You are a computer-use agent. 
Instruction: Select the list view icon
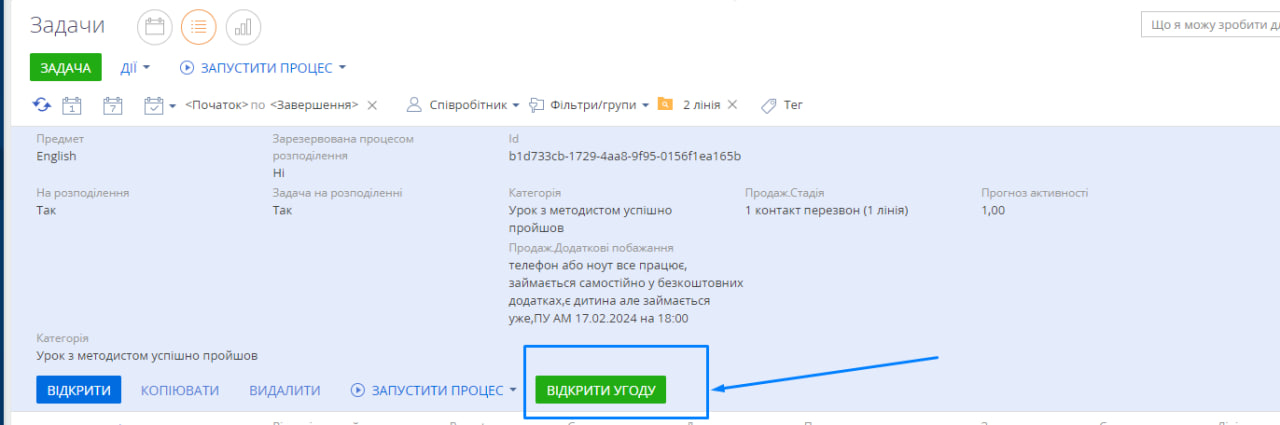click(198, 27)
